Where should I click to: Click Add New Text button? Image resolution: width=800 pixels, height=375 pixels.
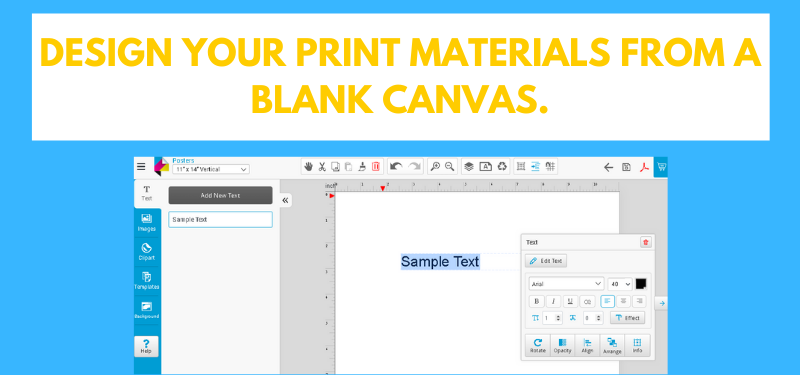click(220, 195)
